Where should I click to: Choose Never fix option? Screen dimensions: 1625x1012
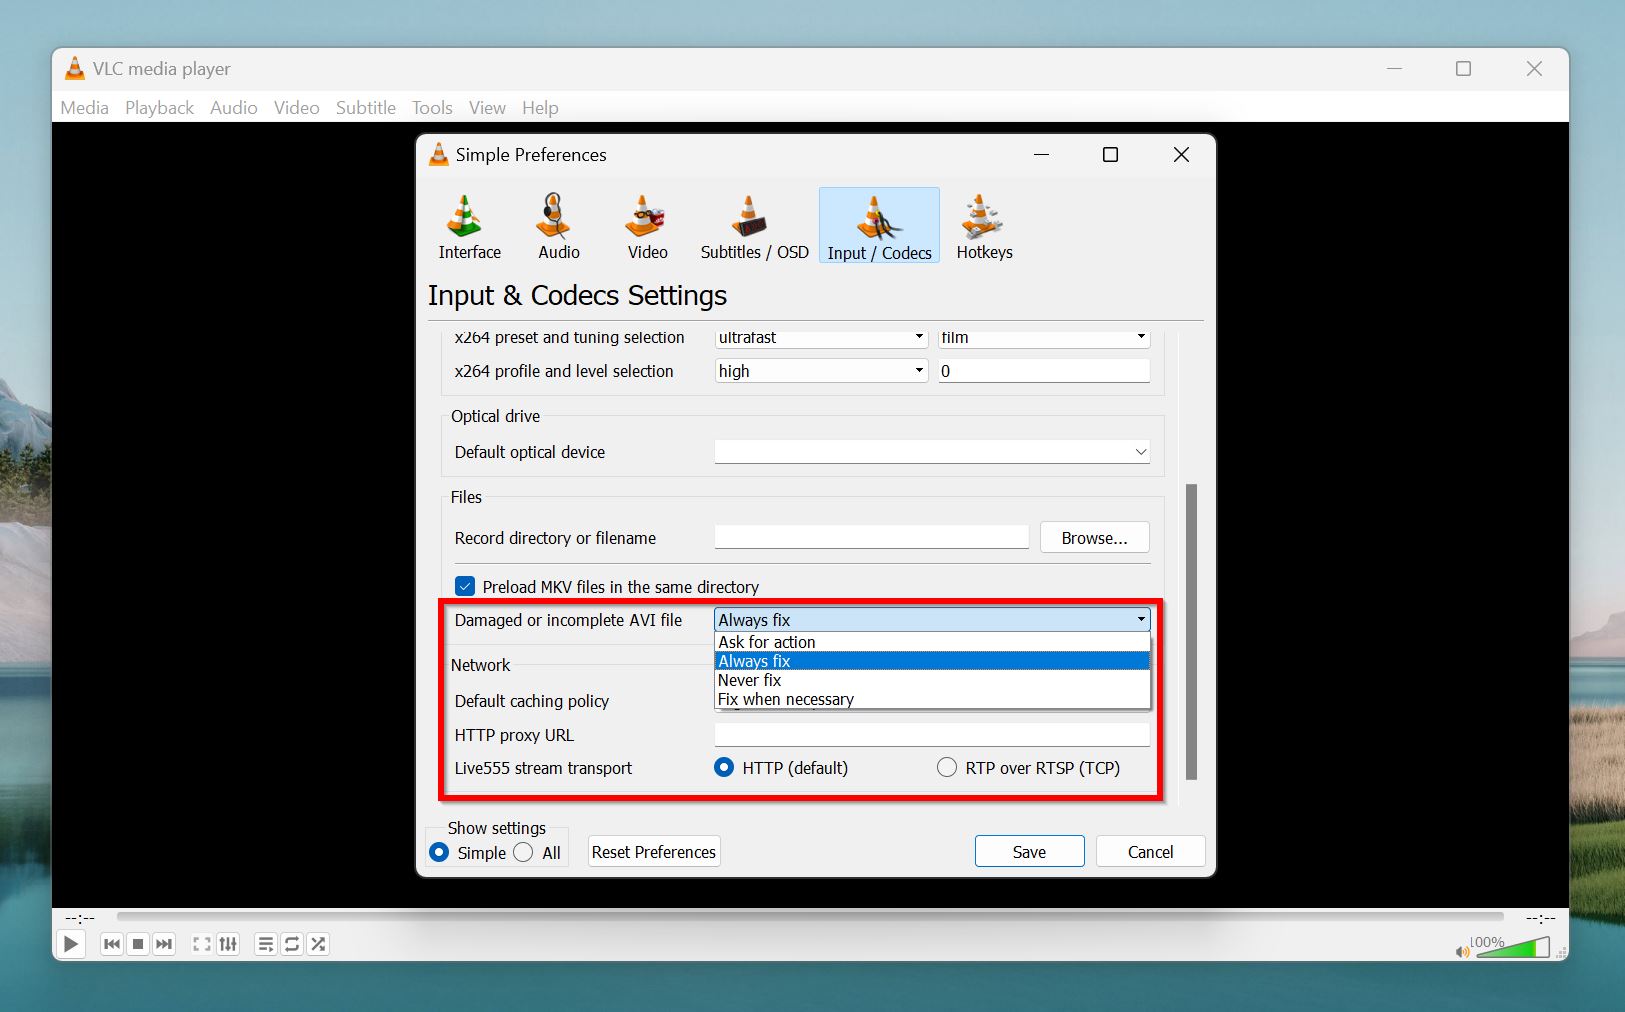point(932,680)
